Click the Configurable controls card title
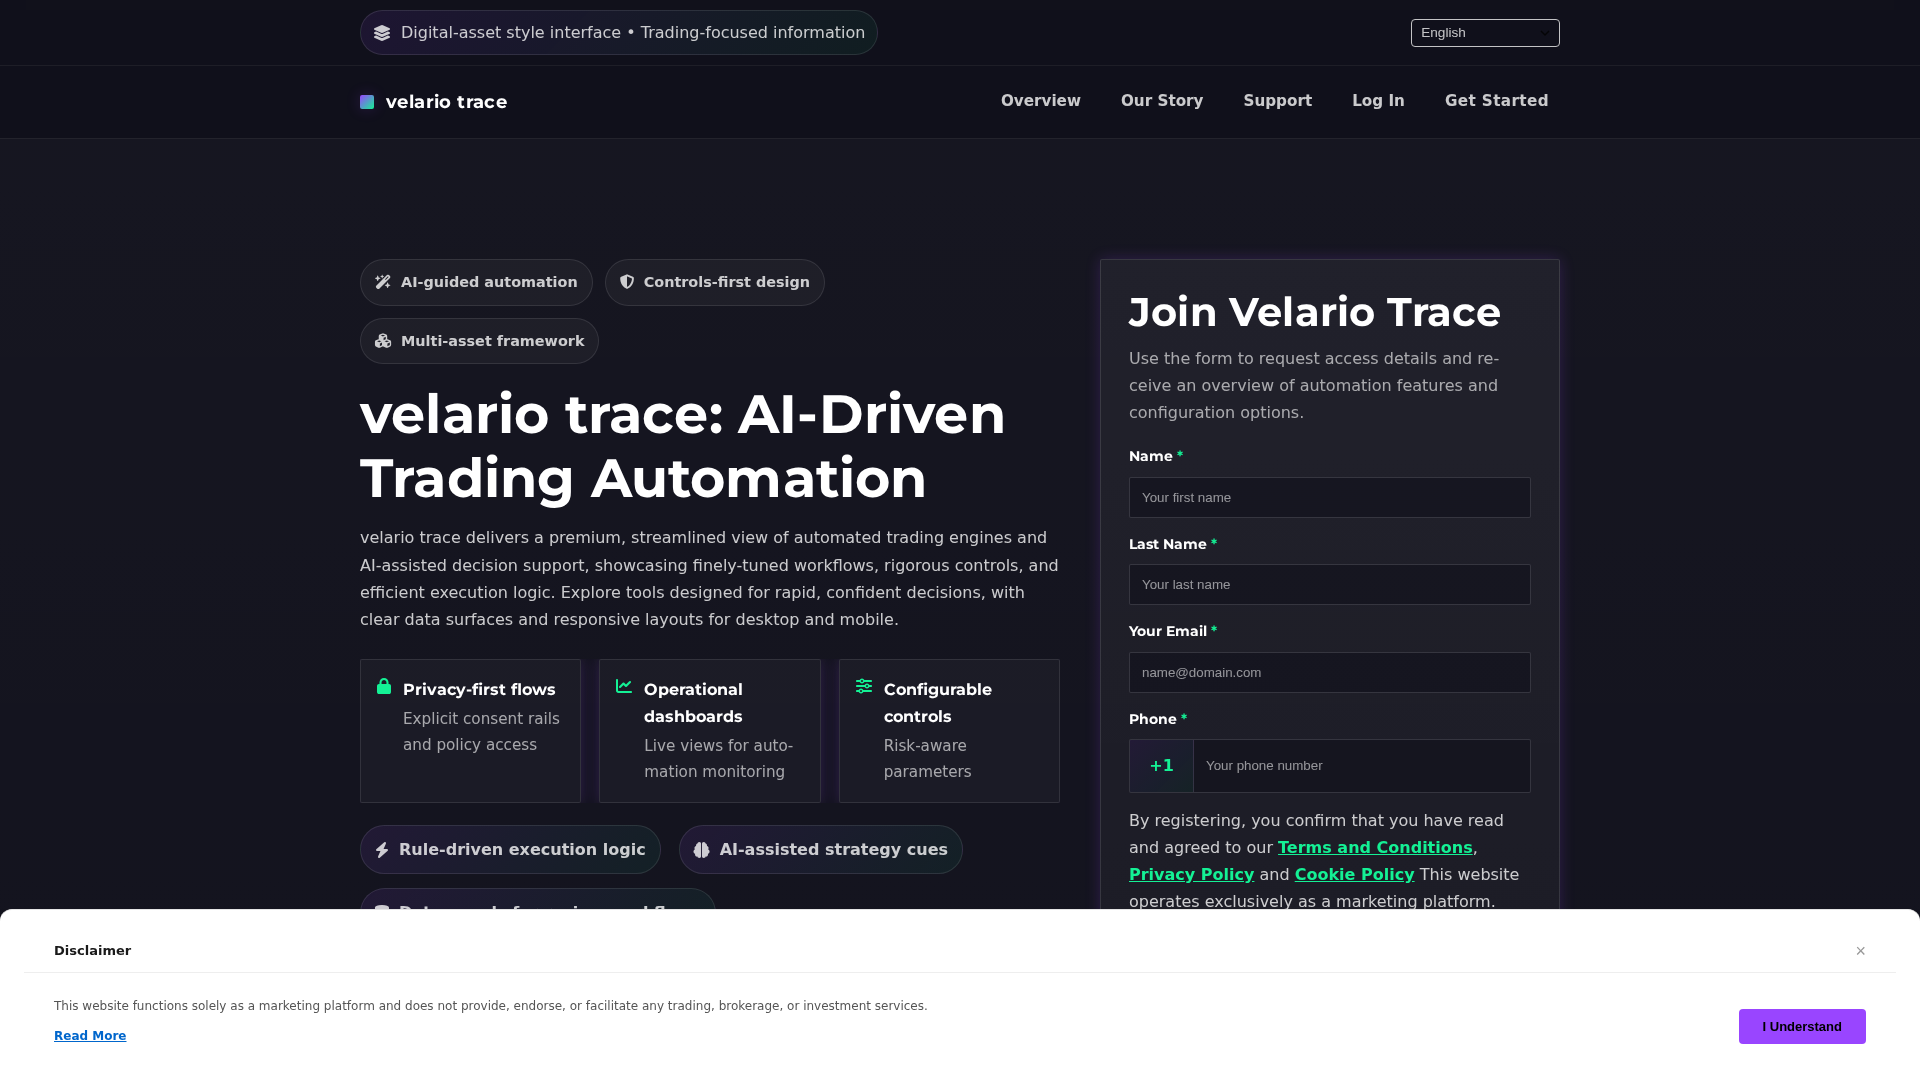The image size is (1920, 1080). pyautogui.click(x=938, y=703)
